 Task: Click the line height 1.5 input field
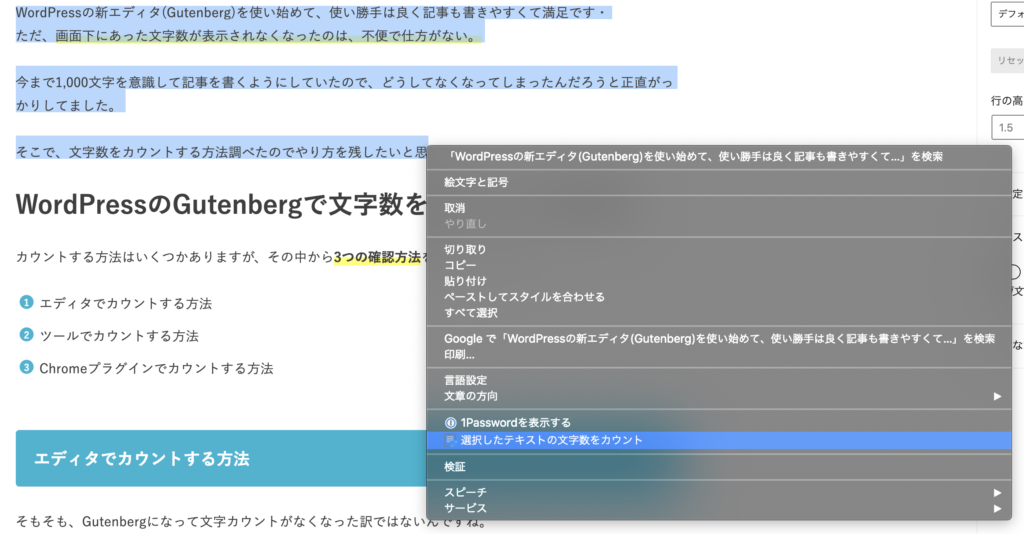pos(1008,127)
